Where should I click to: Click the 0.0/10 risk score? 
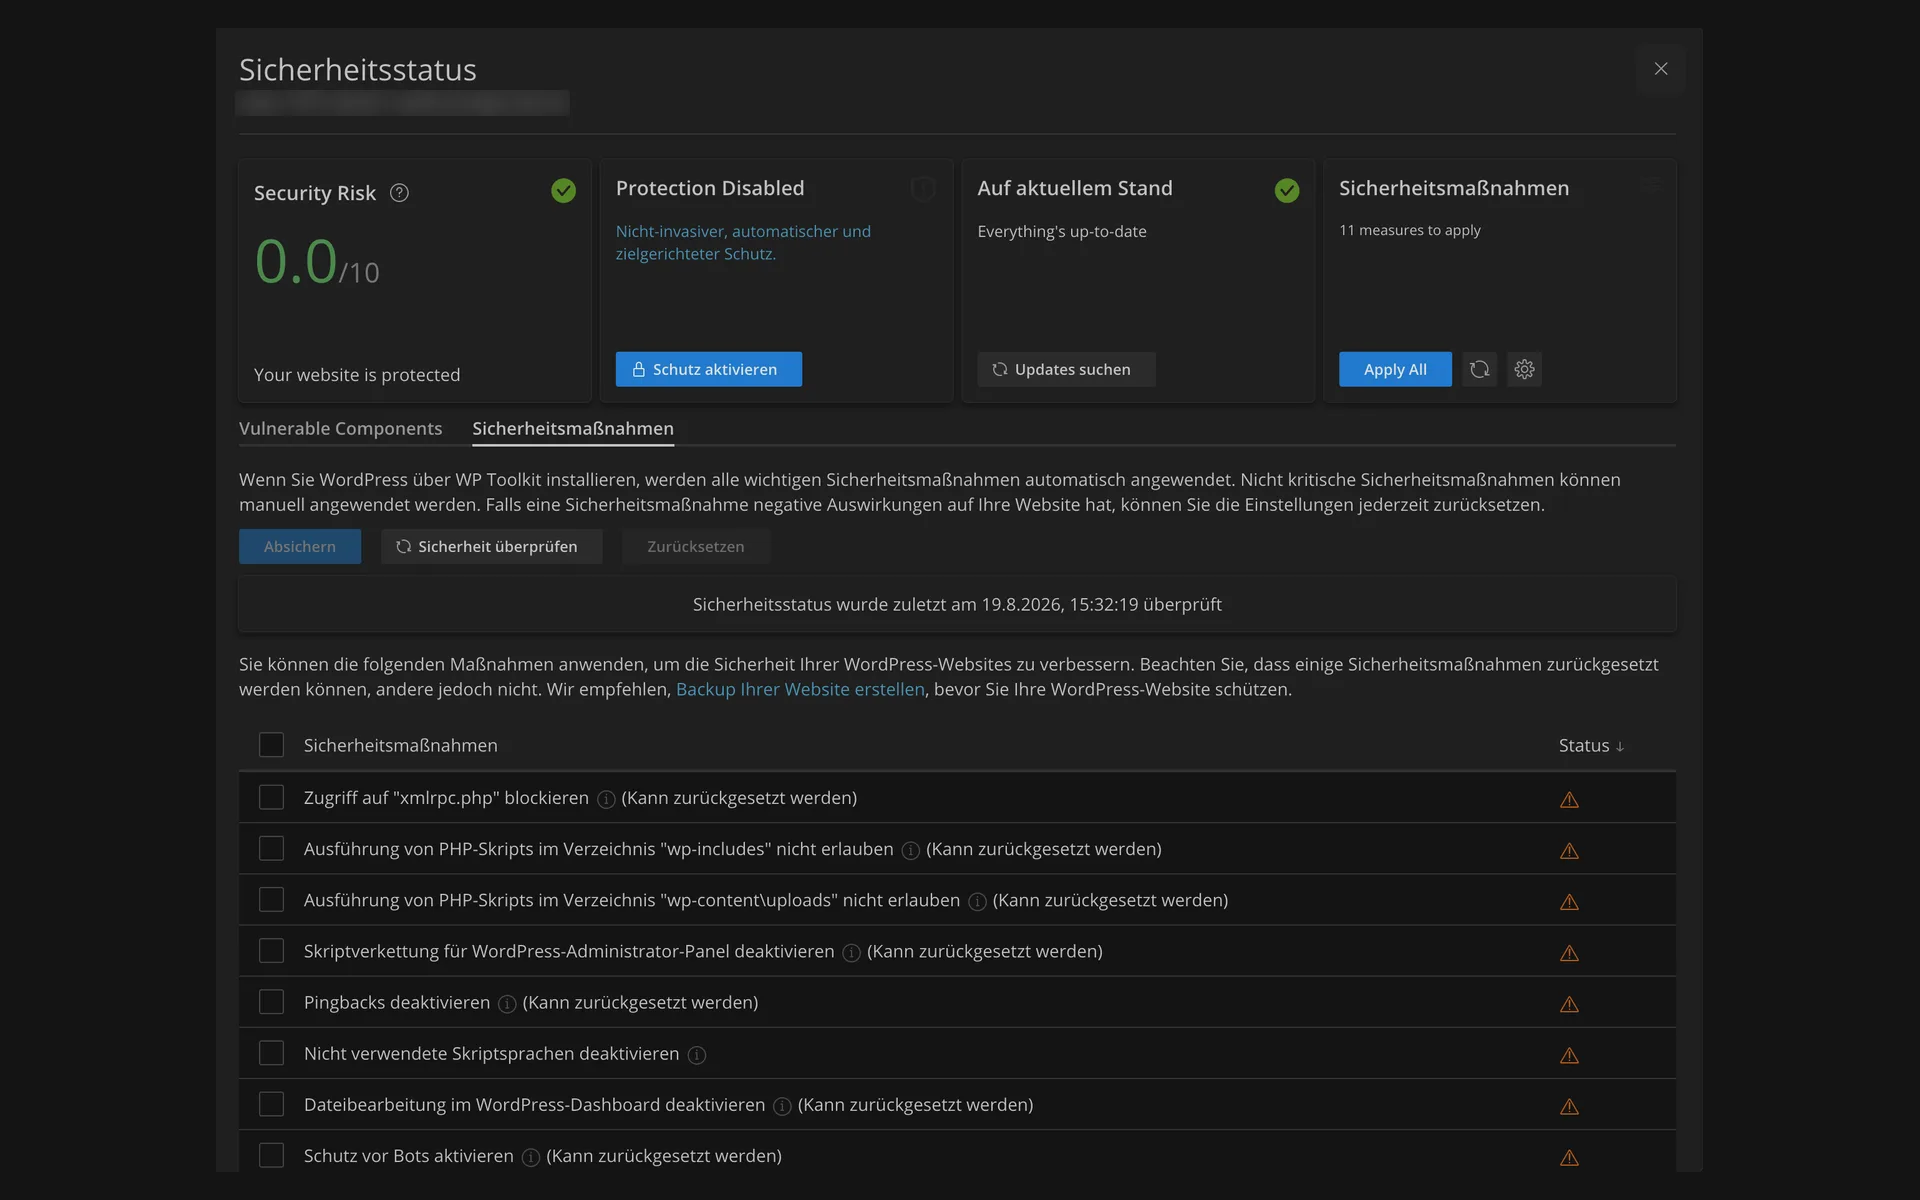317,263
